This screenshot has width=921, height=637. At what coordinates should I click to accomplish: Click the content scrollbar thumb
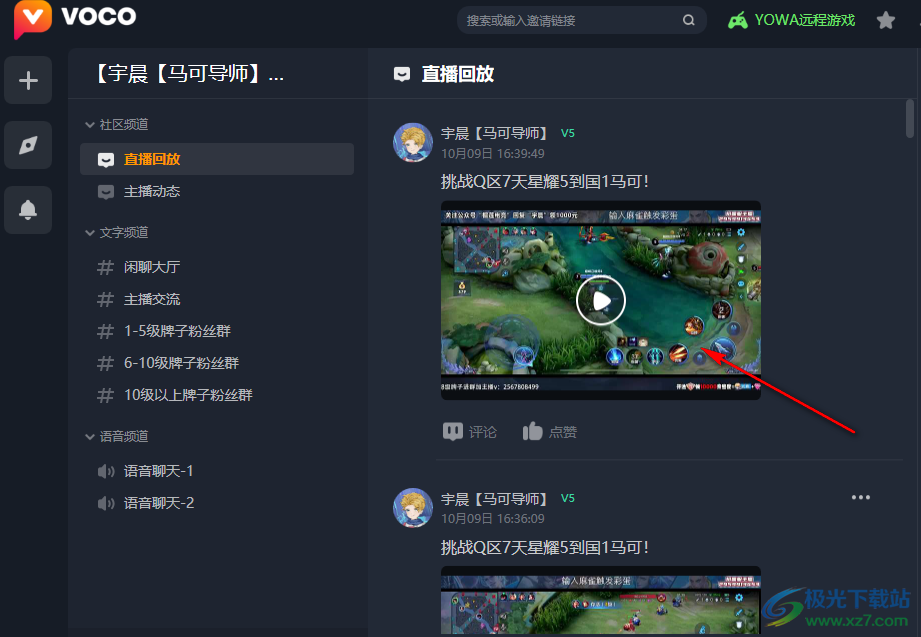tap(910, 118)
